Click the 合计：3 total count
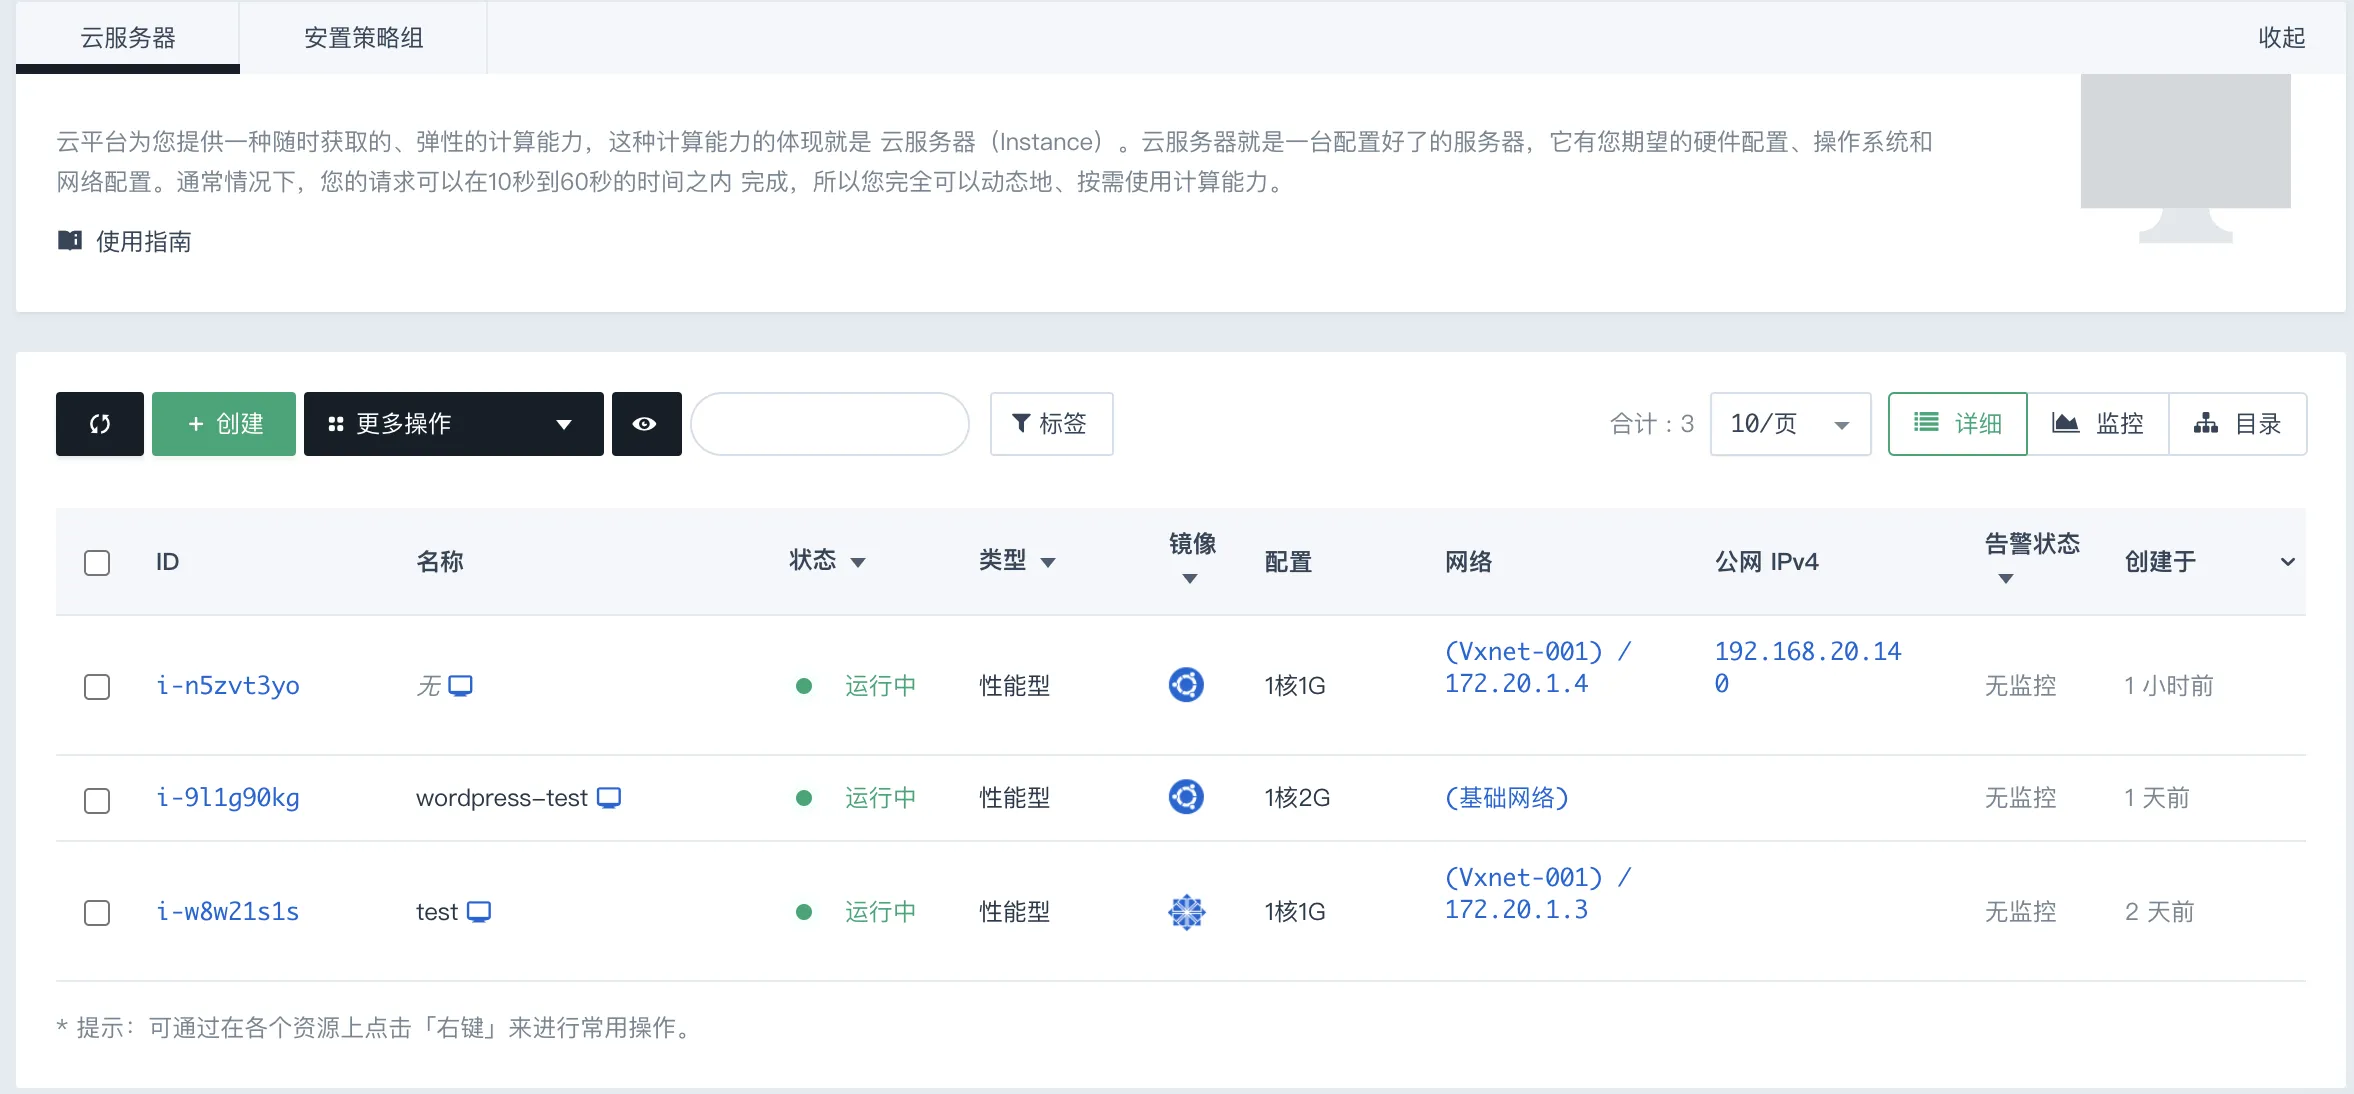This screenshot has height=1094, width=2354. click(x=1652, y=424)
